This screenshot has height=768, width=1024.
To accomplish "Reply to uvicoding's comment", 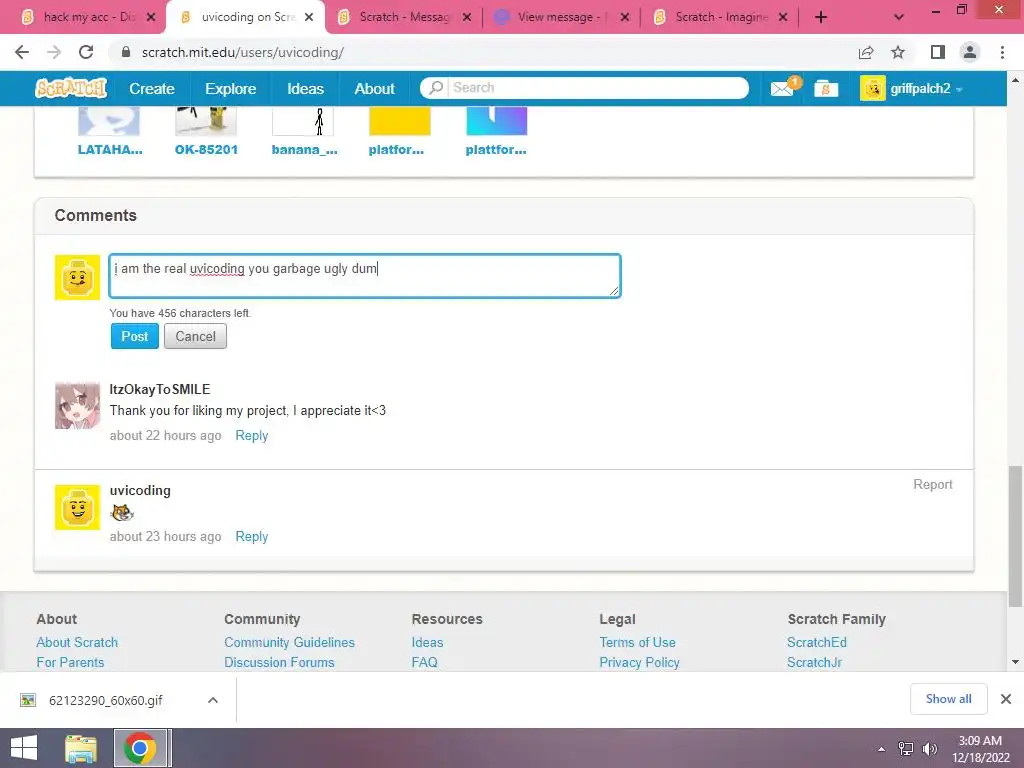I will tap(251, 537).
